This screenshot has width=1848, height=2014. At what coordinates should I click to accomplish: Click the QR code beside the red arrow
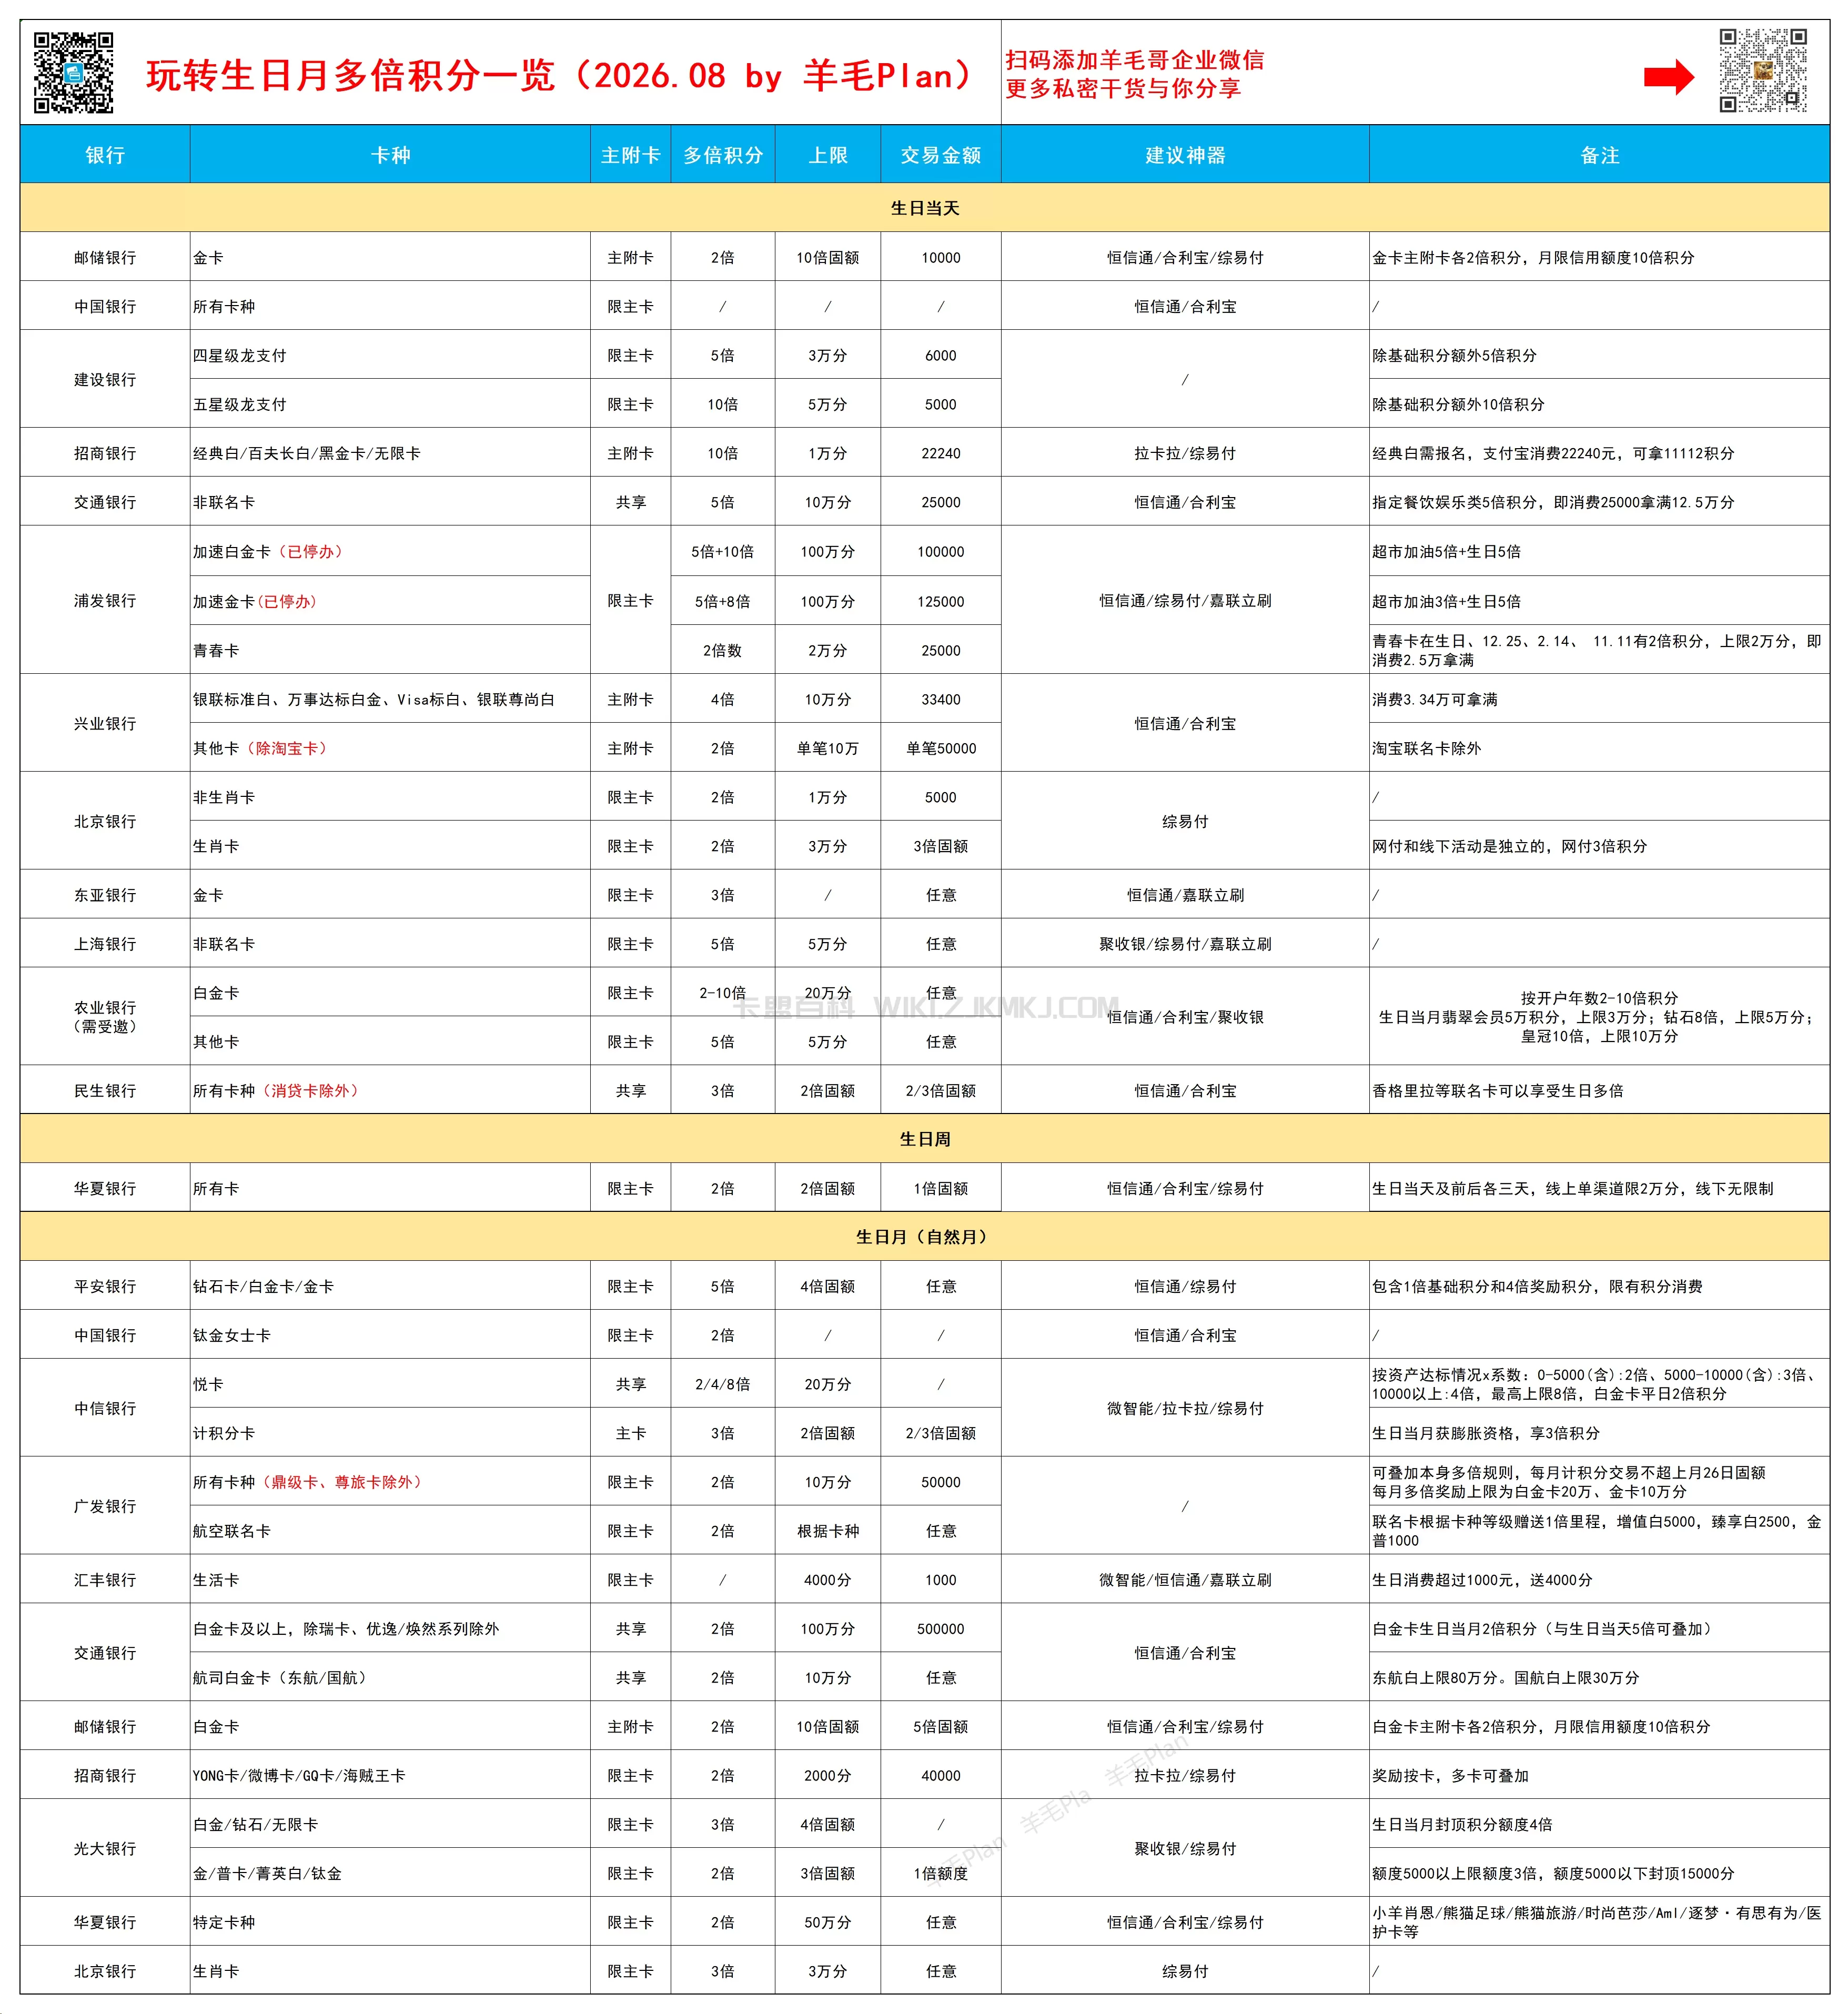pyautogui.click(x=1763, y=70)
